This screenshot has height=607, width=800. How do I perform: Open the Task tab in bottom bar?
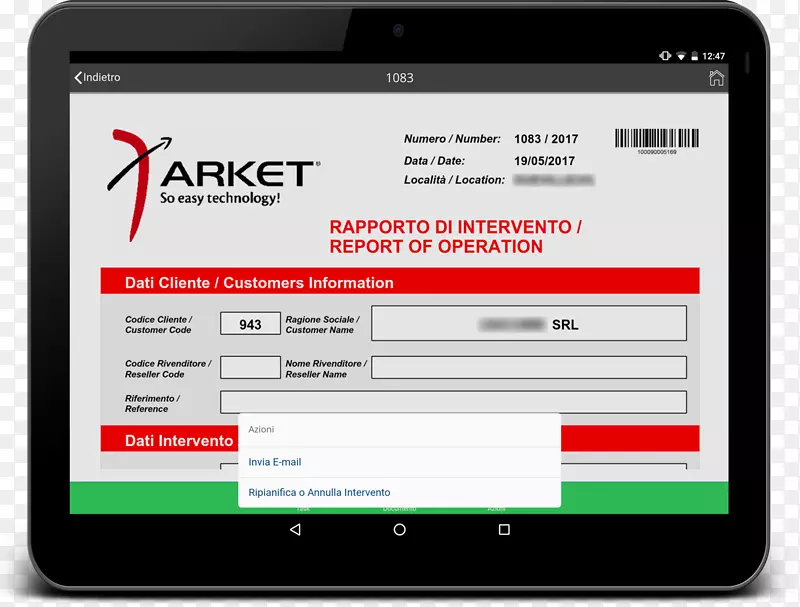tap(303, 509)
